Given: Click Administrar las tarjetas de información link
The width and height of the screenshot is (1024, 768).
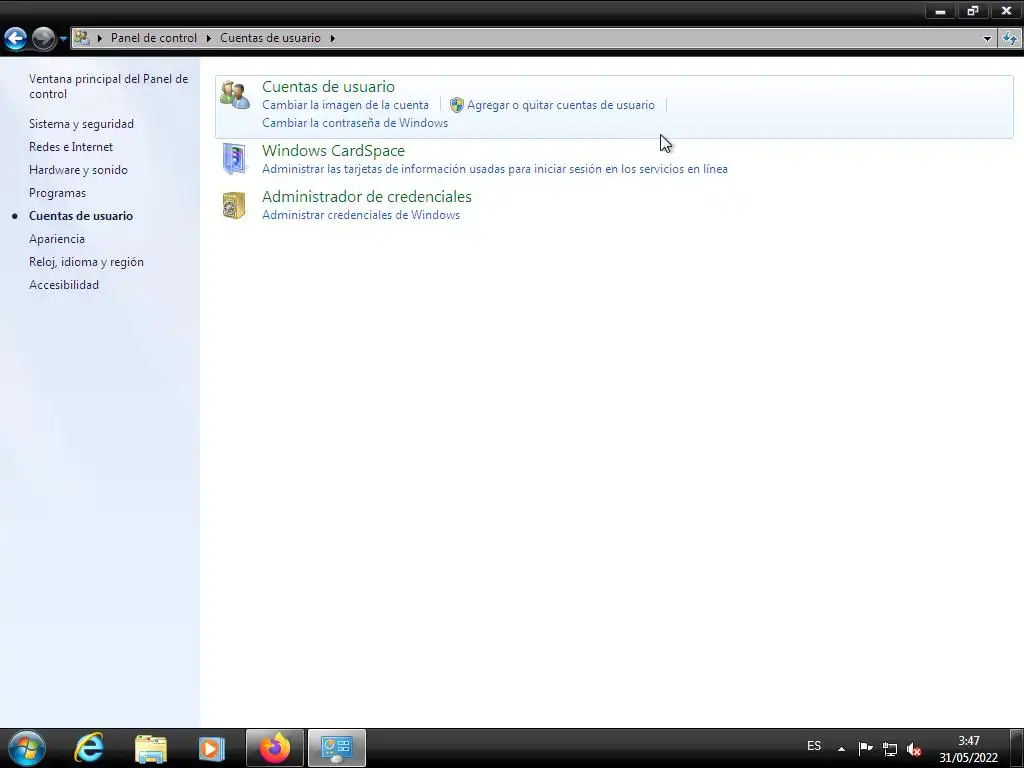Looking at the screenshot, I should [494, 168].
